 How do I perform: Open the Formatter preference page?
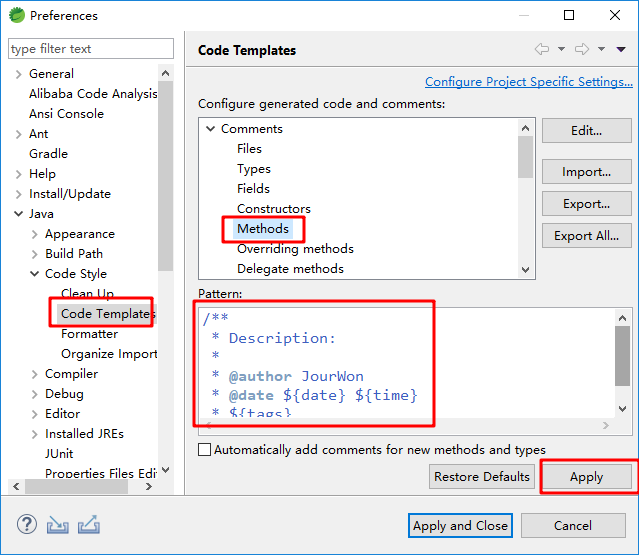90,334
